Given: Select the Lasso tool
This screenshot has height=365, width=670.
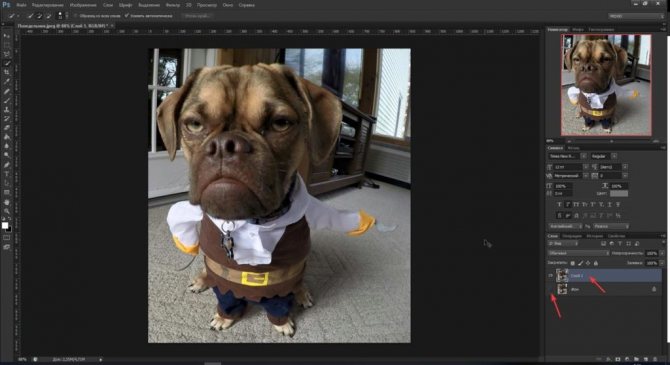Looking at the screenshot, I should [x=7, y=54].
